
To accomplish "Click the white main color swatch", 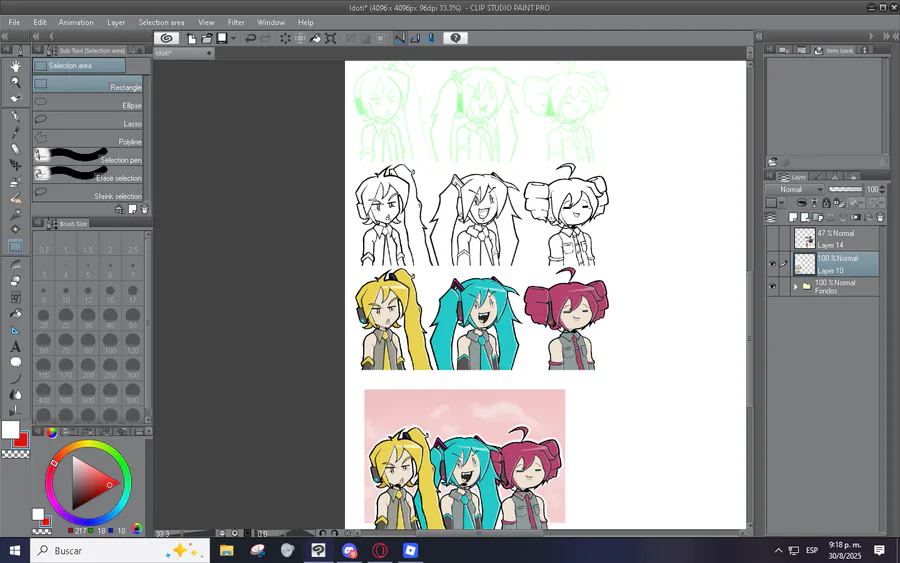I will 10,430.
